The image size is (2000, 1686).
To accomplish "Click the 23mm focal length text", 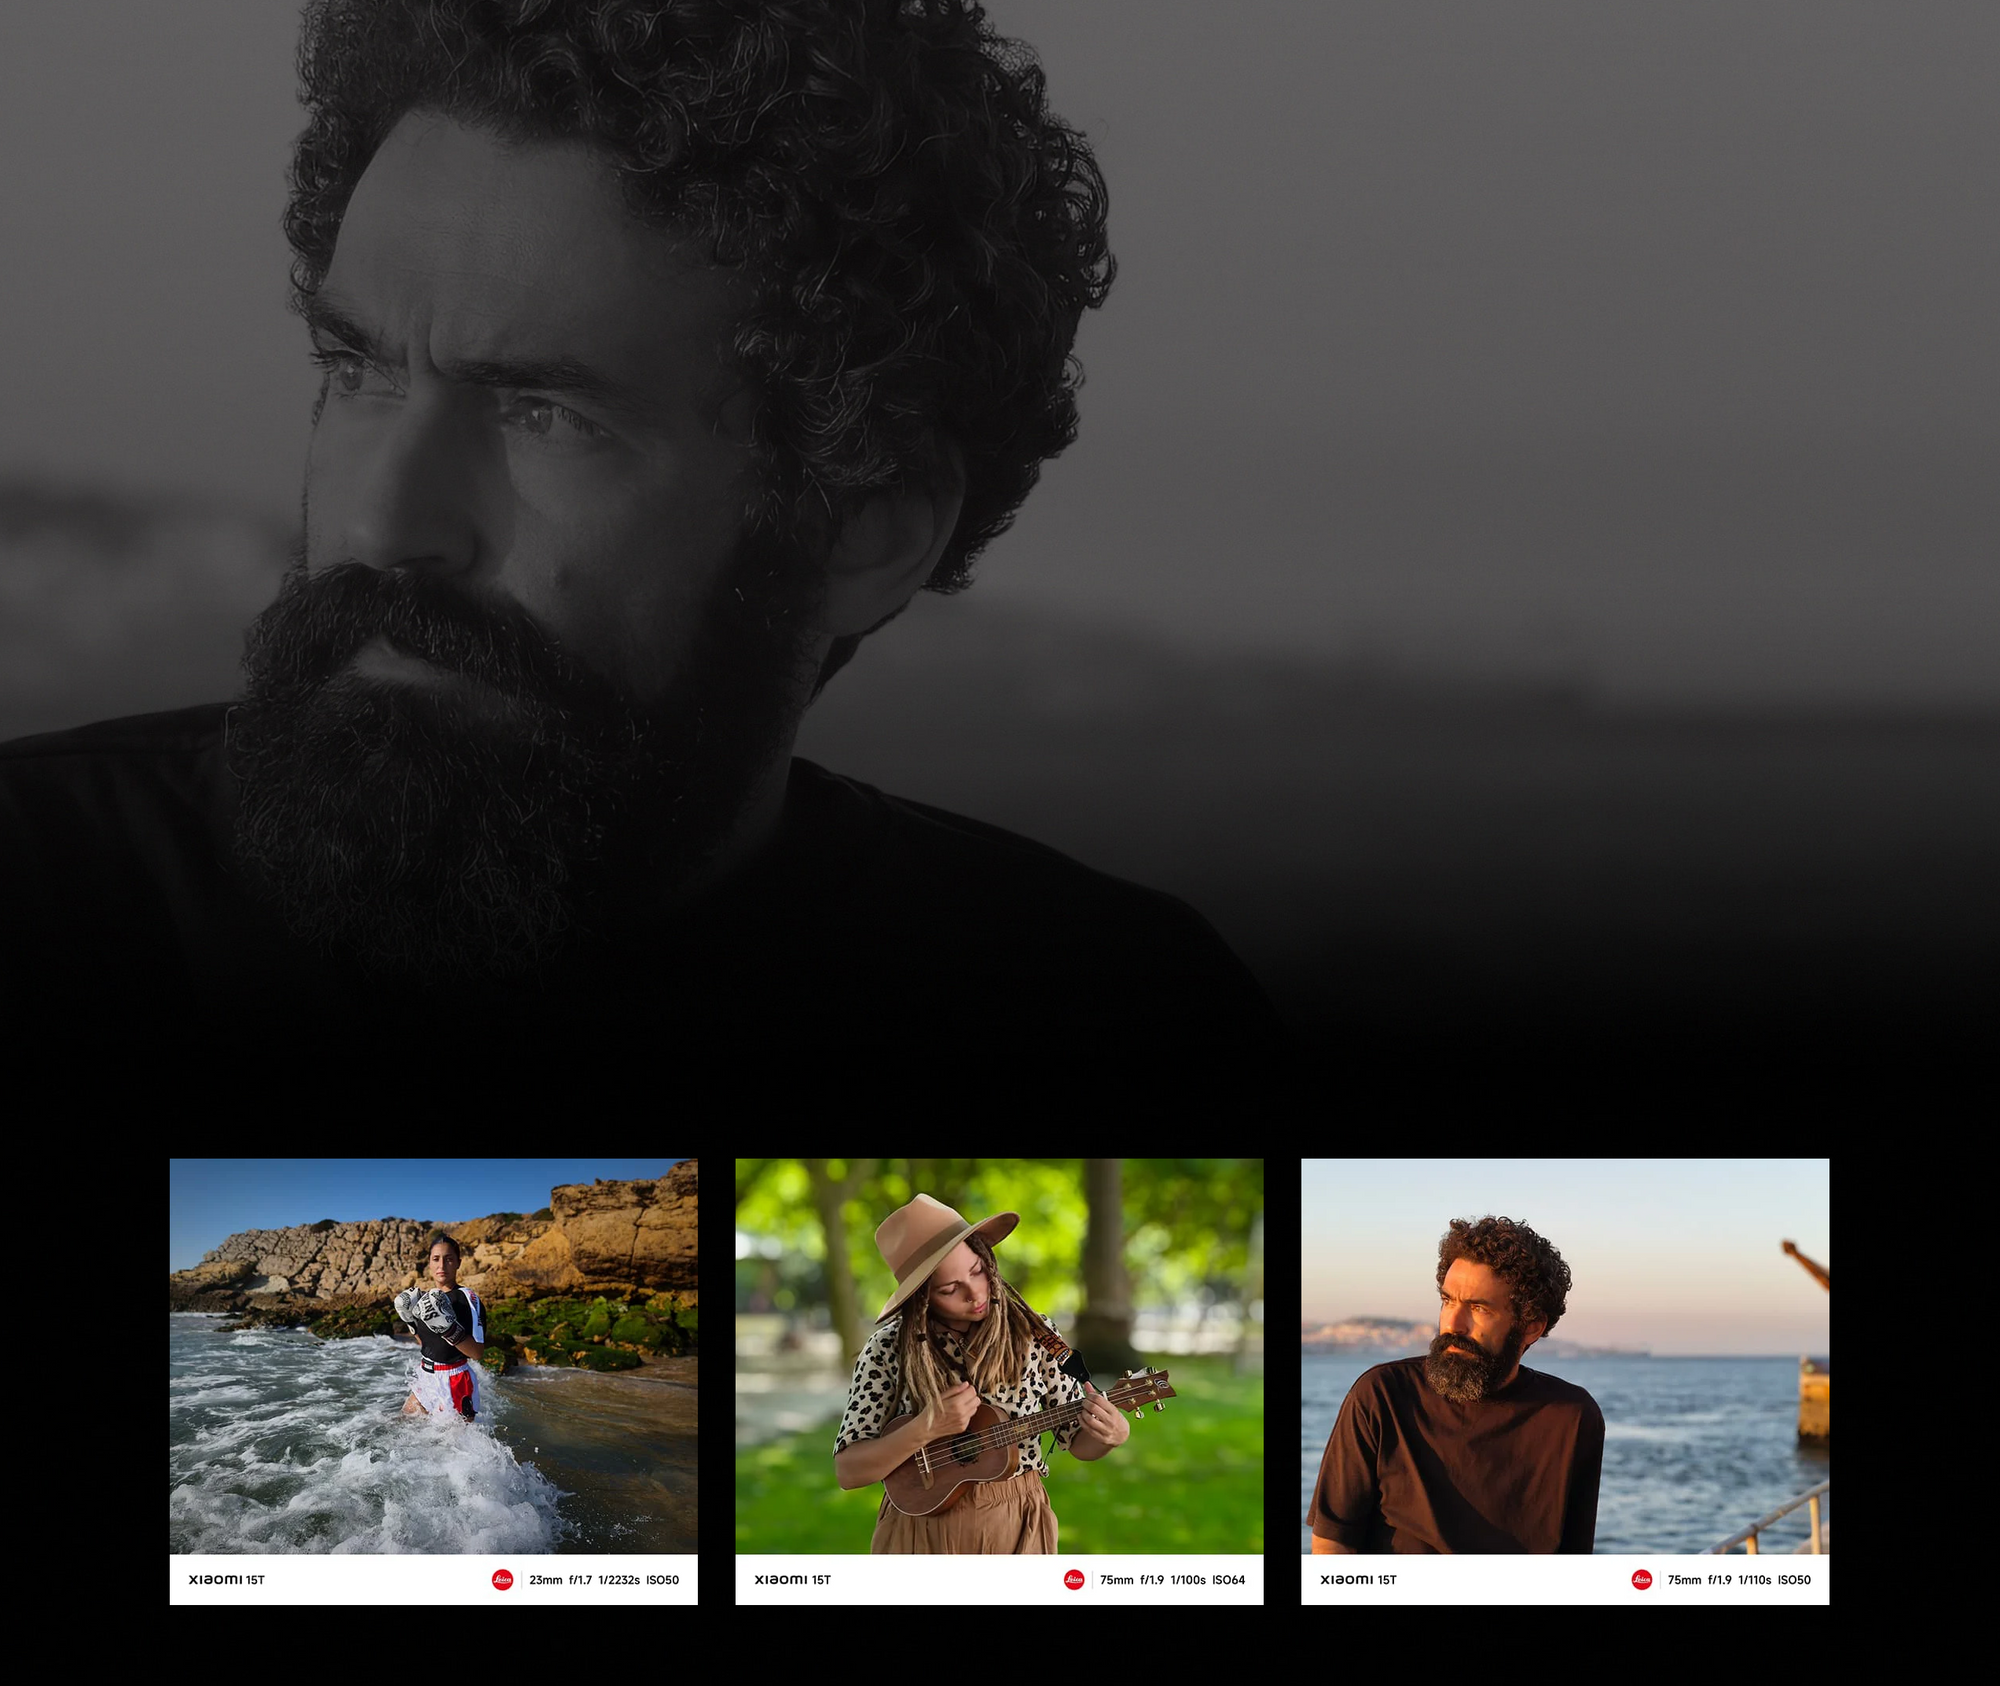I will point(545,1580).
